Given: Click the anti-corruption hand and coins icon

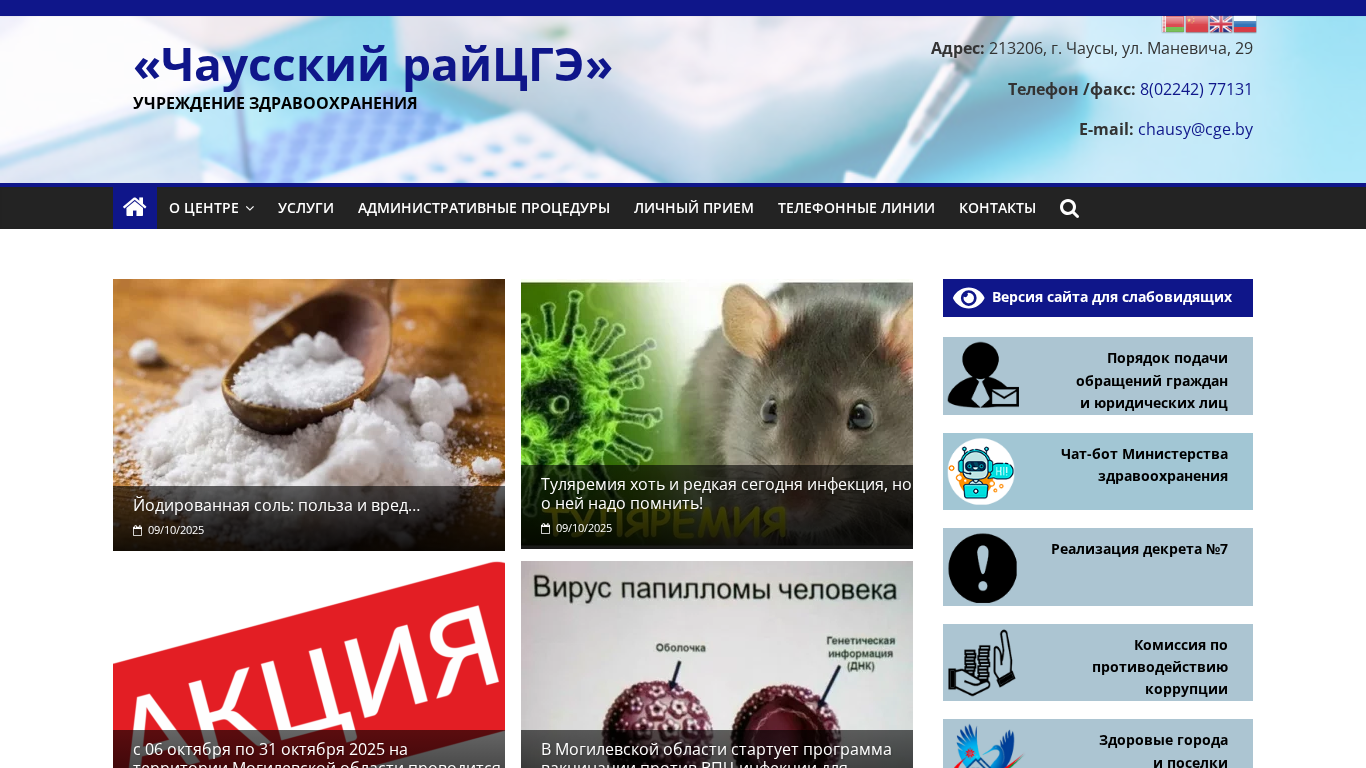Looking at the screenshot, I should point(981,662).
